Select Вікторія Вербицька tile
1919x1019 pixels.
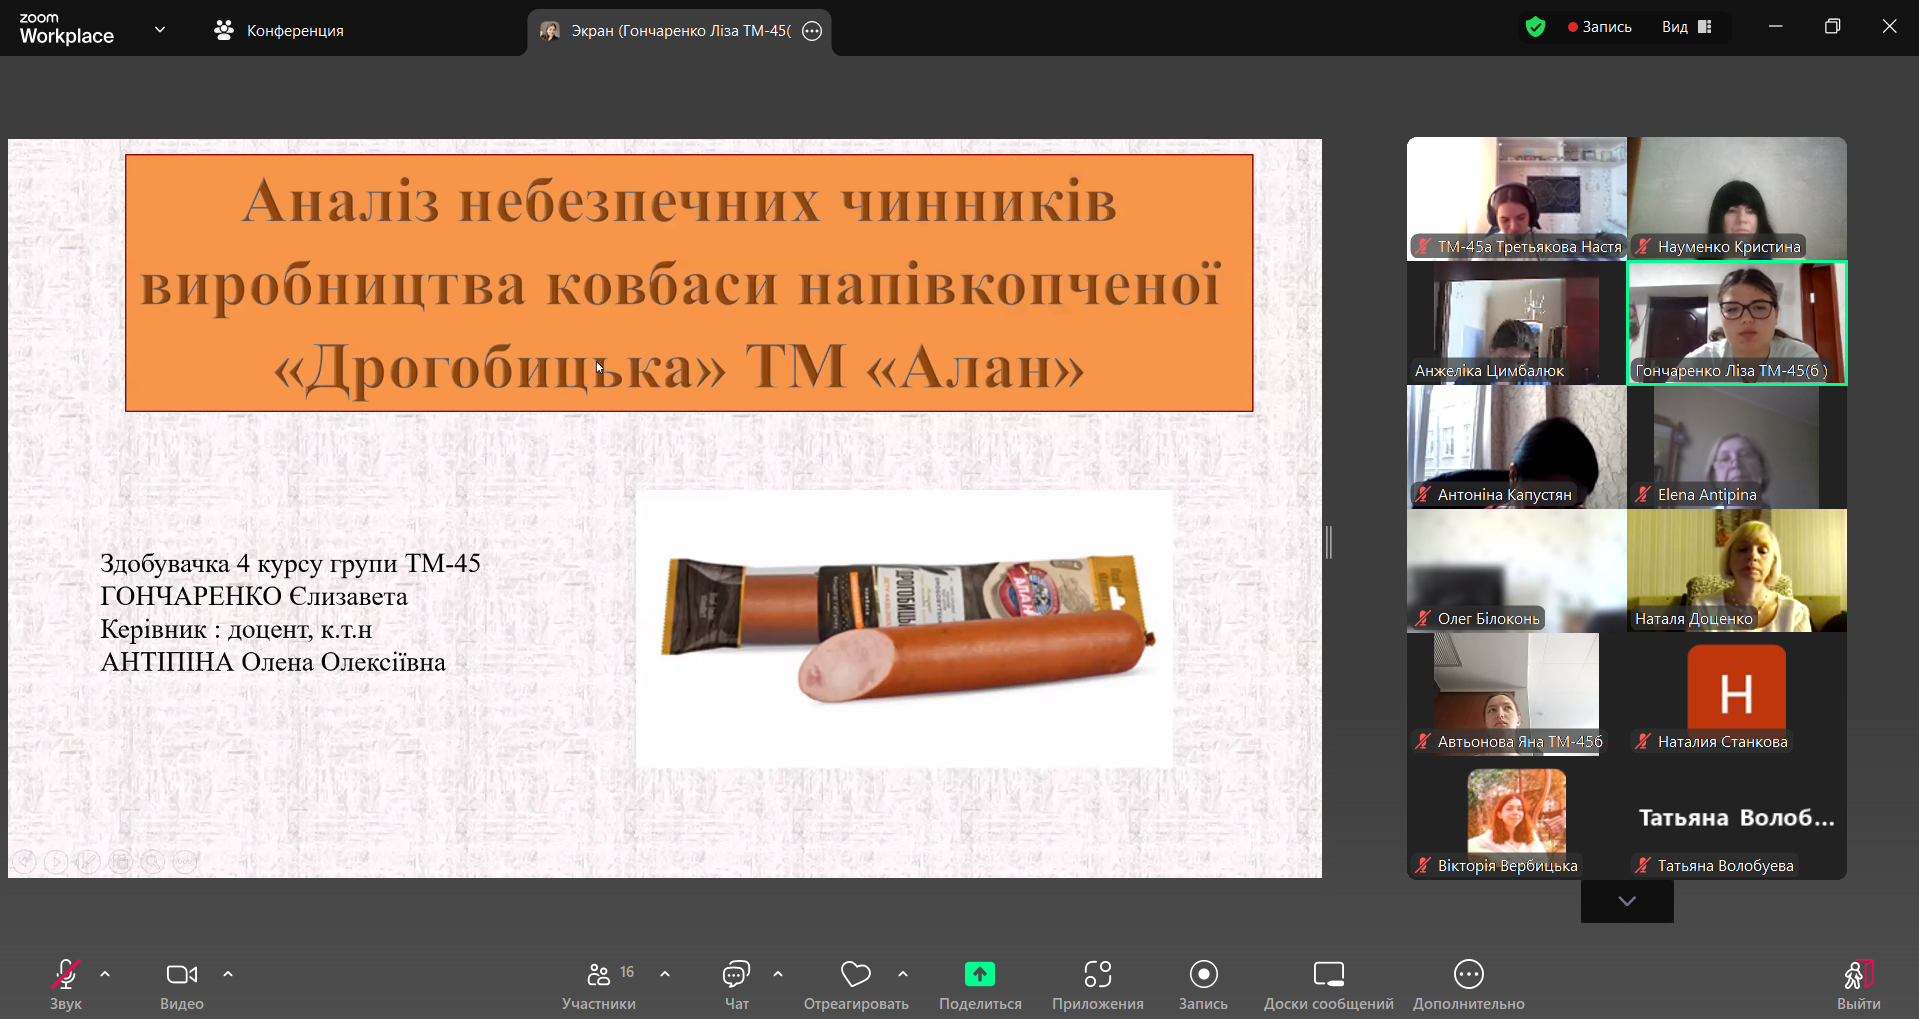pos(1517,818)
